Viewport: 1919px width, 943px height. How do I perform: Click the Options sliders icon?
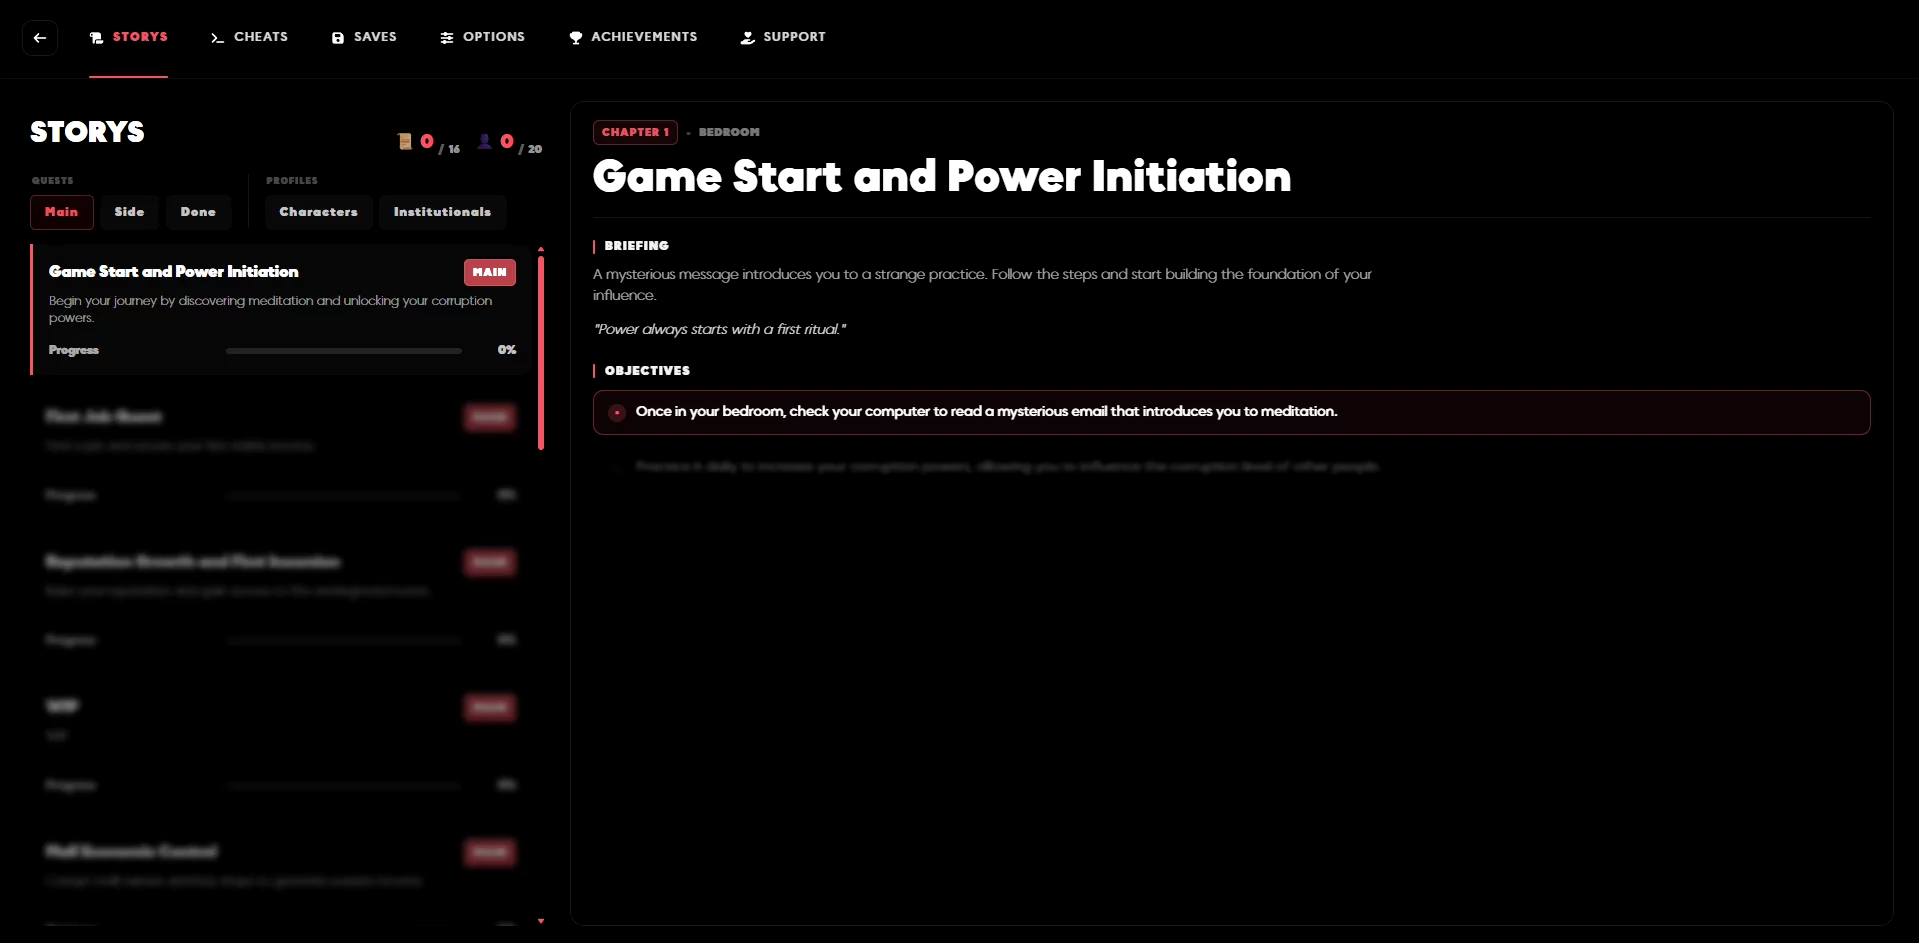tap(447, 38)
